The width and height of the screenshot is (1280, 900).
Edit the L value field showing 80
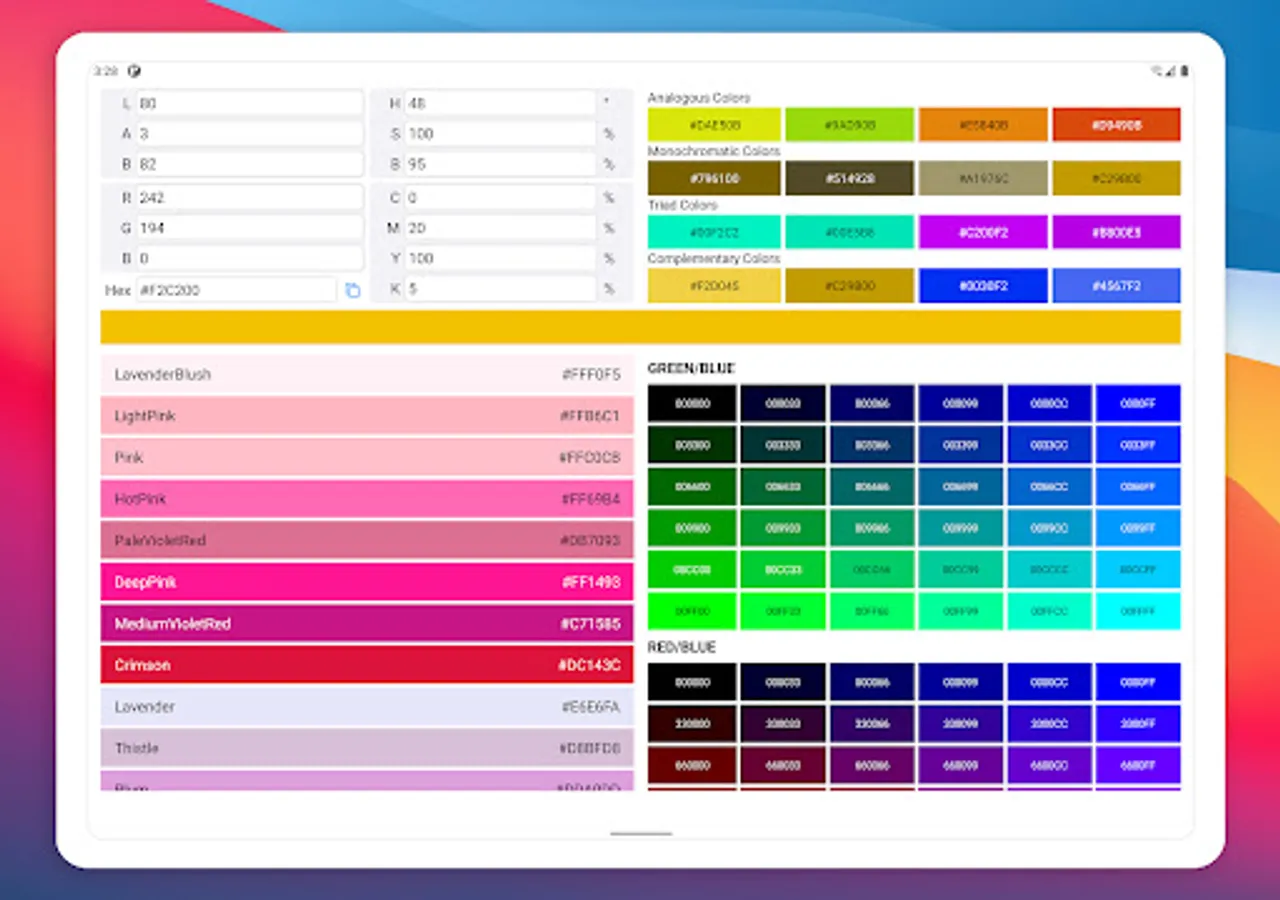click(x=250, y=103)
